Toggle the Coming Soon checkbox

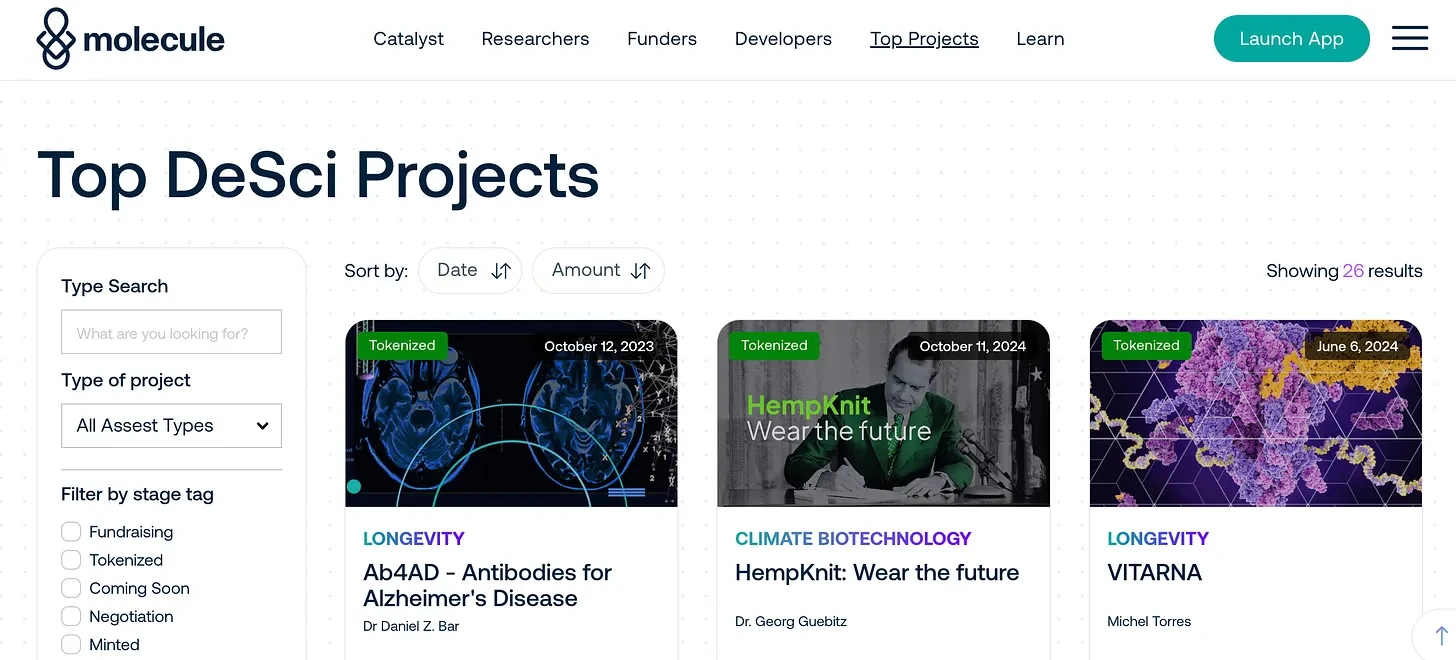pos(71,588)
